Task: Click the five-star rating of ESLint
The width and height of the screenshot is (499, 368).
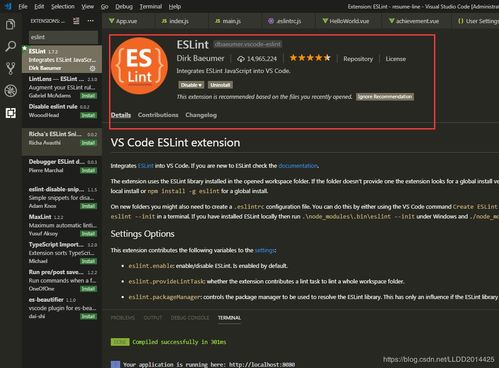Action: [x=310, y=58]
